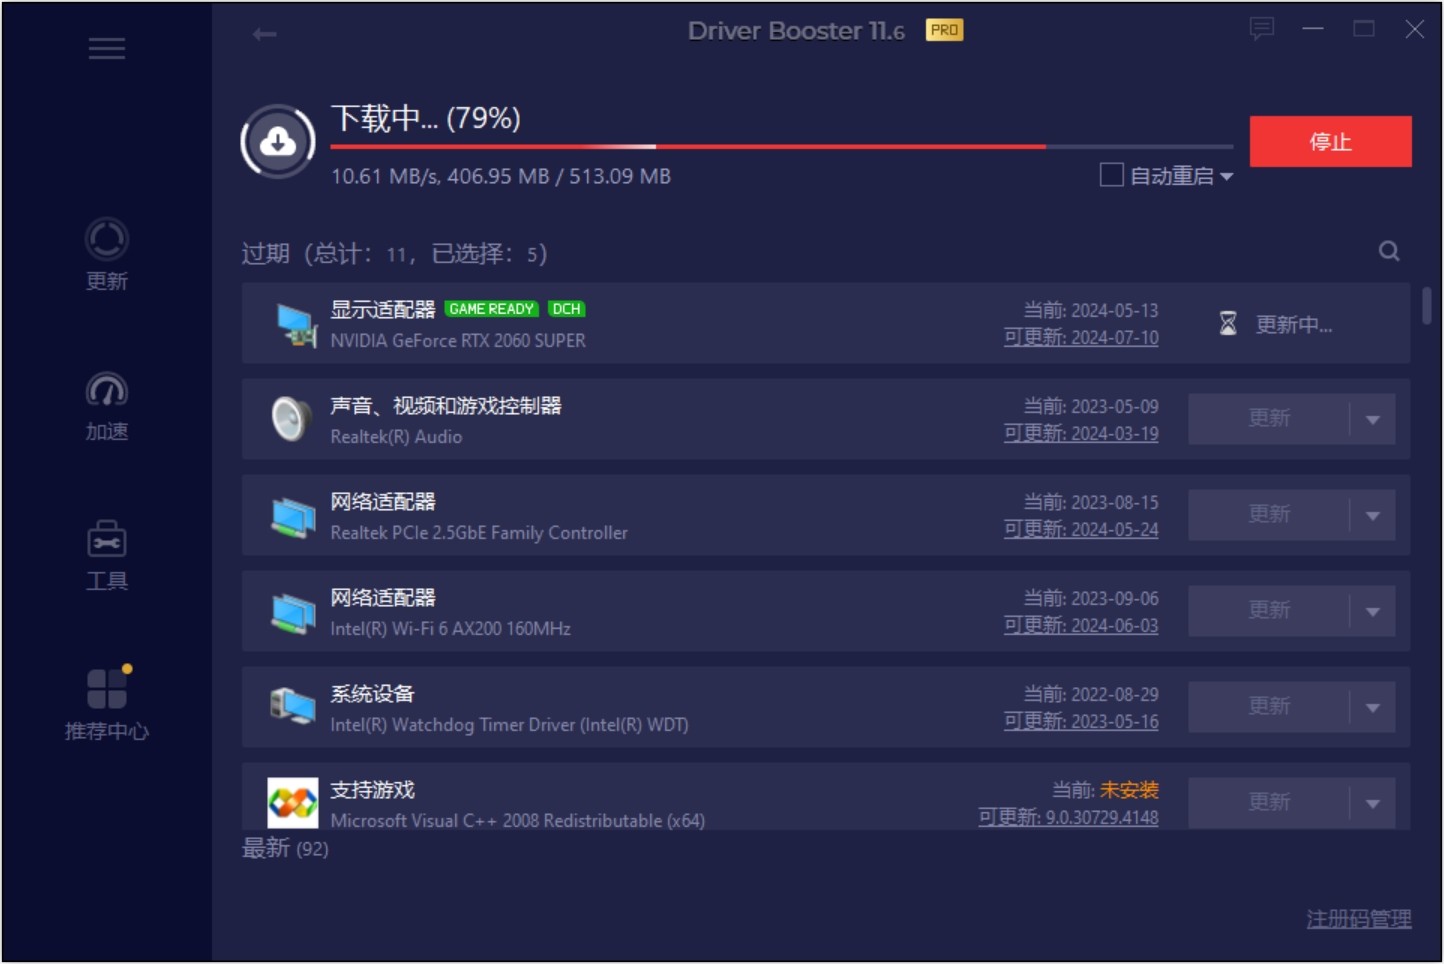The height and width of the screenshot is (964, 1444).
Task: Enable the 自动重启 checkbox
Action: coord(1111,175)
